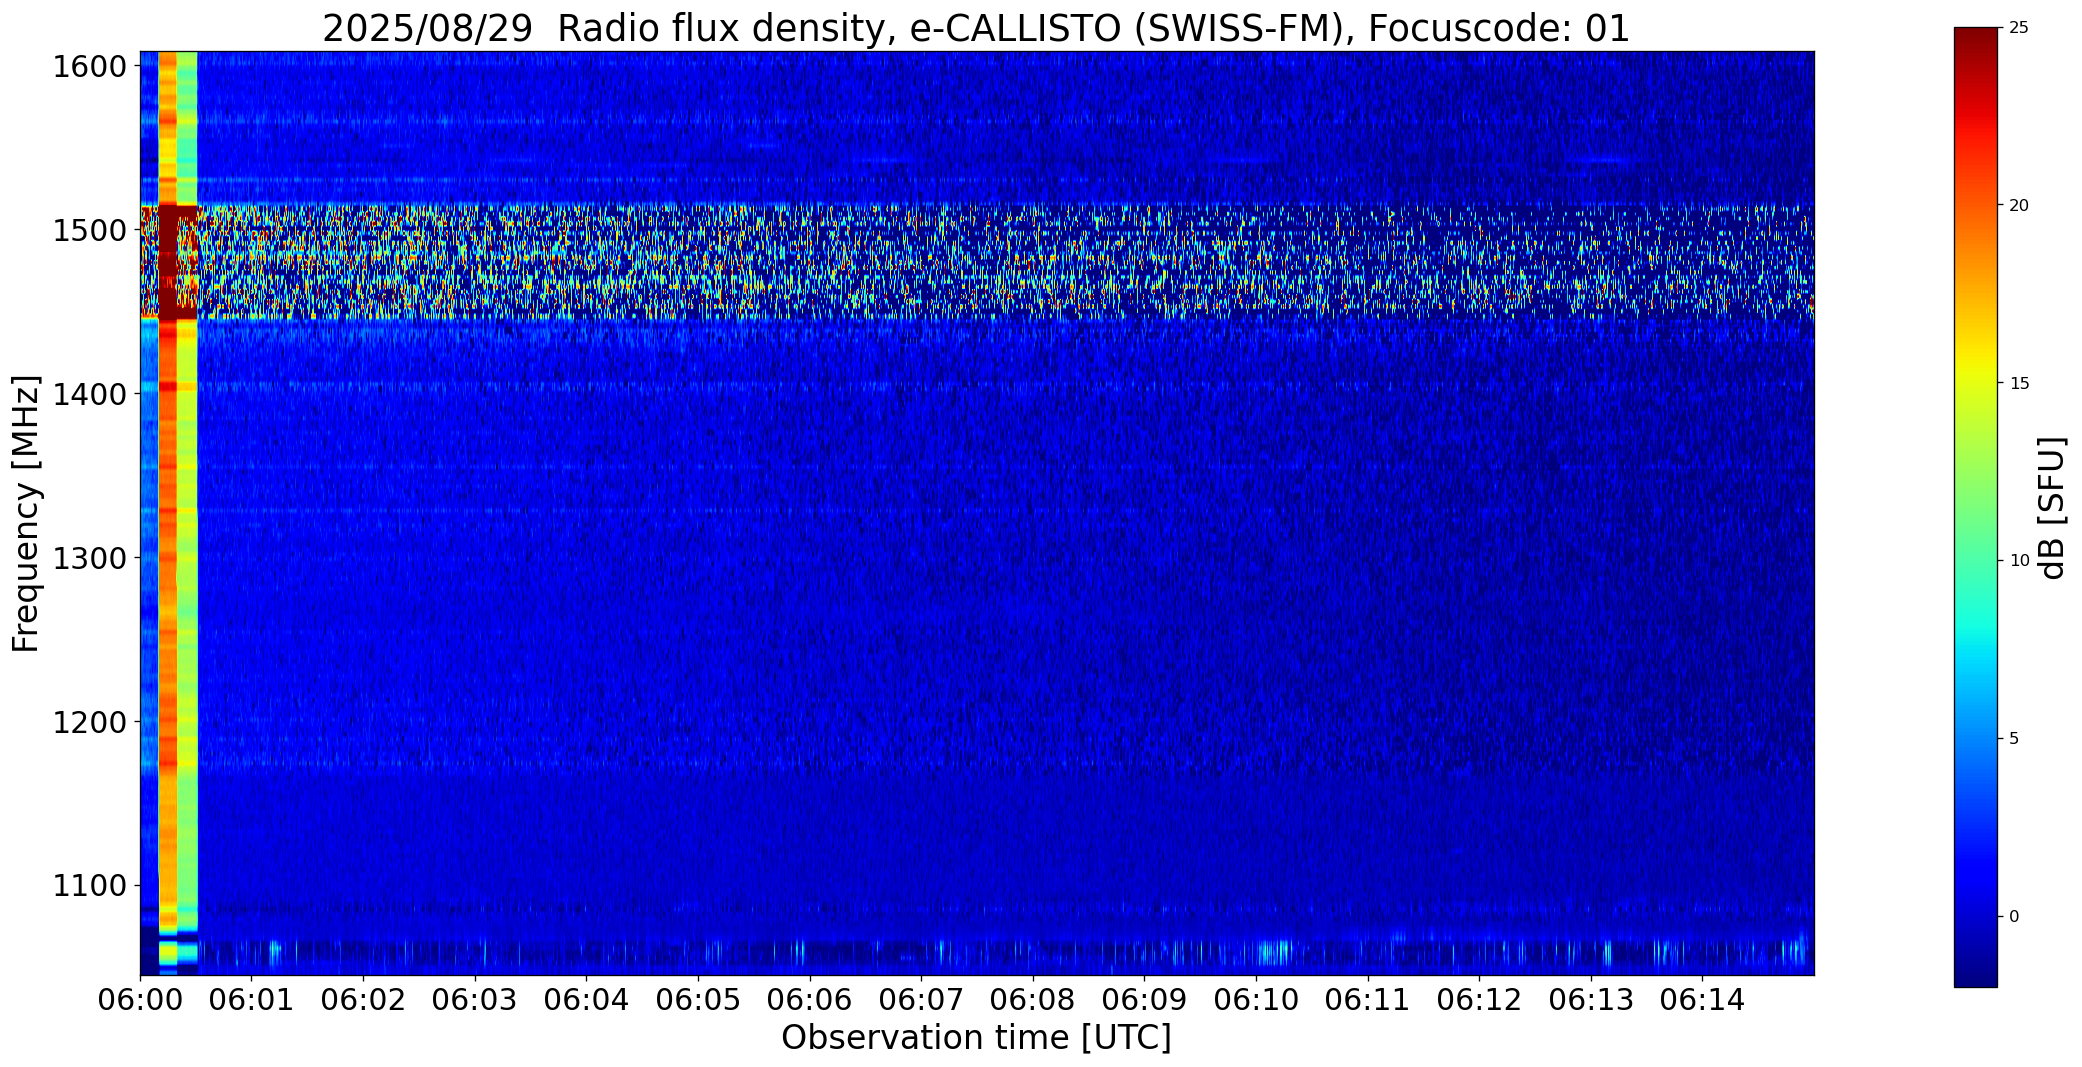Click the 1400 frequency tick label
The image size is (2082, 1067).
90,395
